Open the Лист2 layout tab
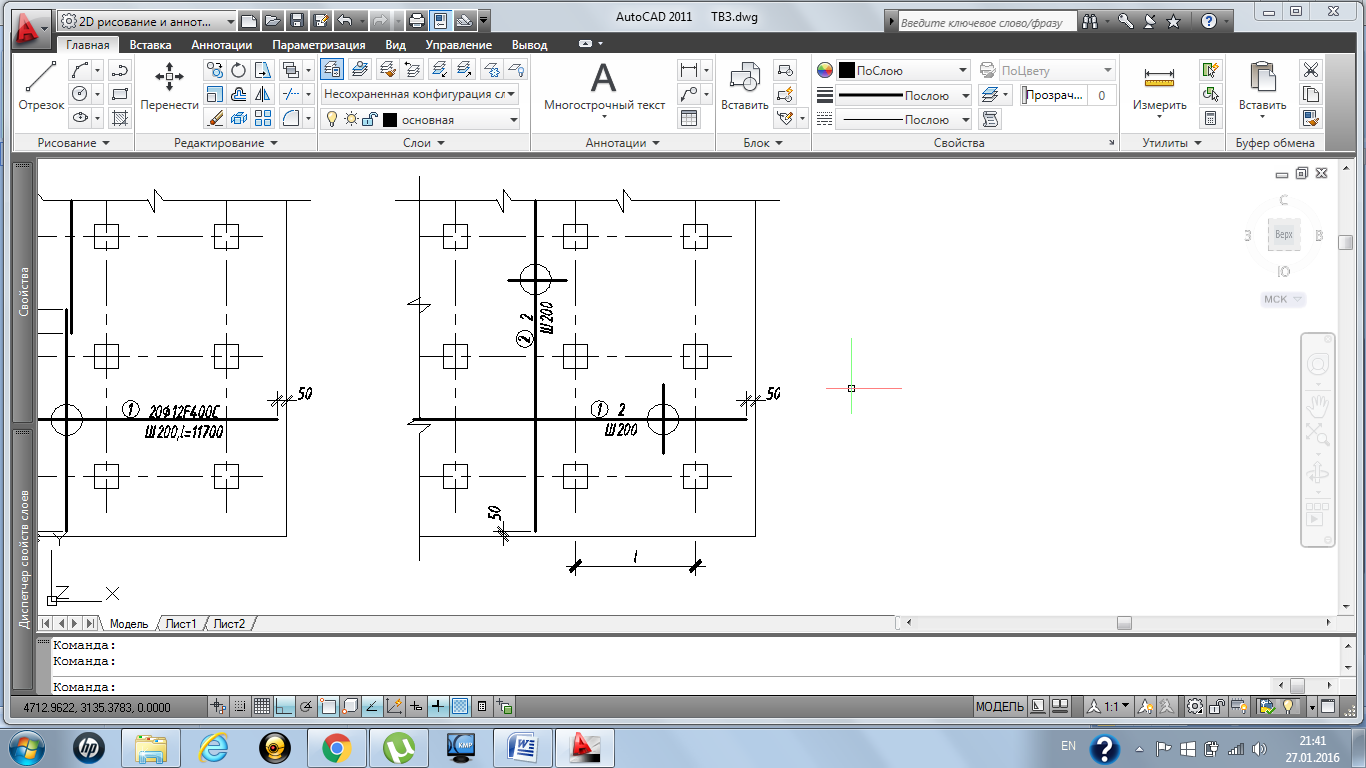The height and width of the screenshot is (768, 1366). [x=229, y=624]
